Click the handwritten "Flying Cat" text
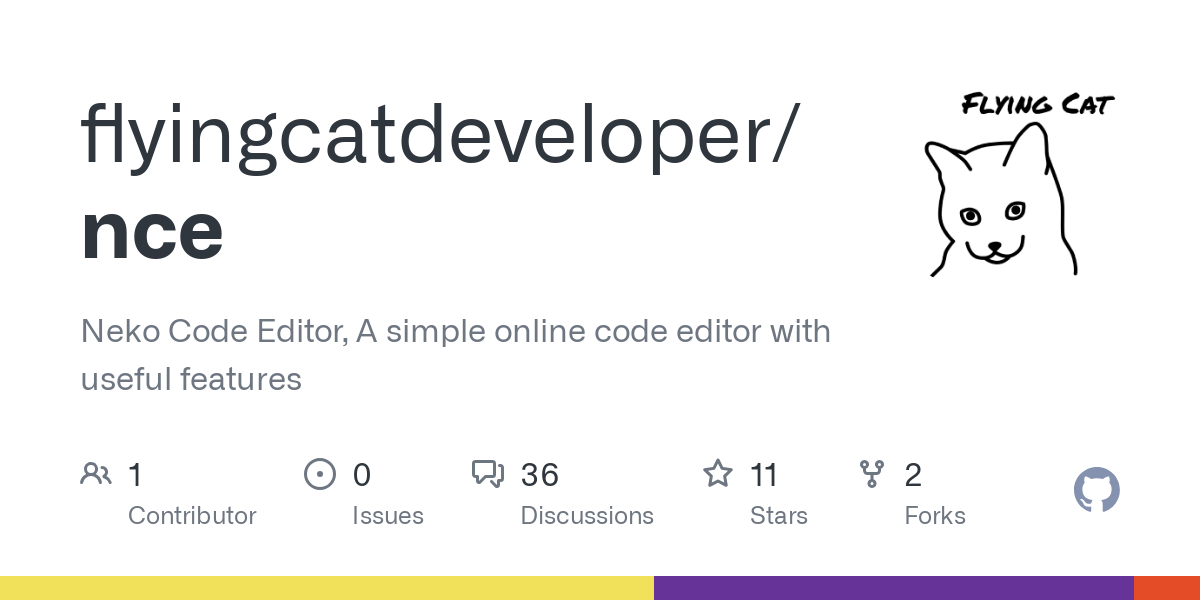 pos(1037,103)
